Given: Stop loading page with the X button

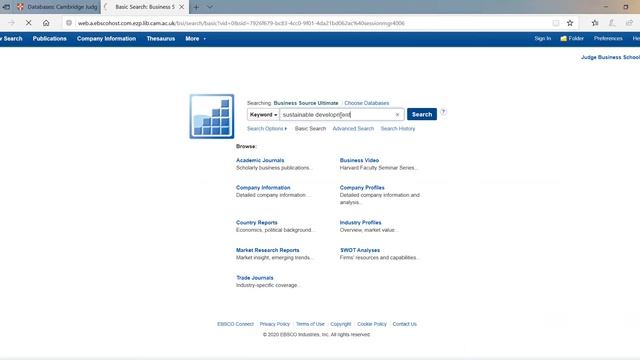Looking at the screenshot, I should click(29, 23).
